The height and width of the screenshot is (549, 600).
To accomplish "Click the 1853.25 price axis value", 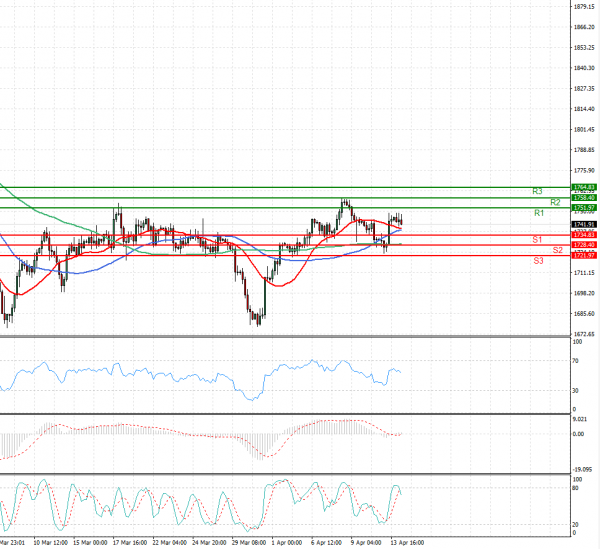I will pyautogui.click(x=584, y=48).
